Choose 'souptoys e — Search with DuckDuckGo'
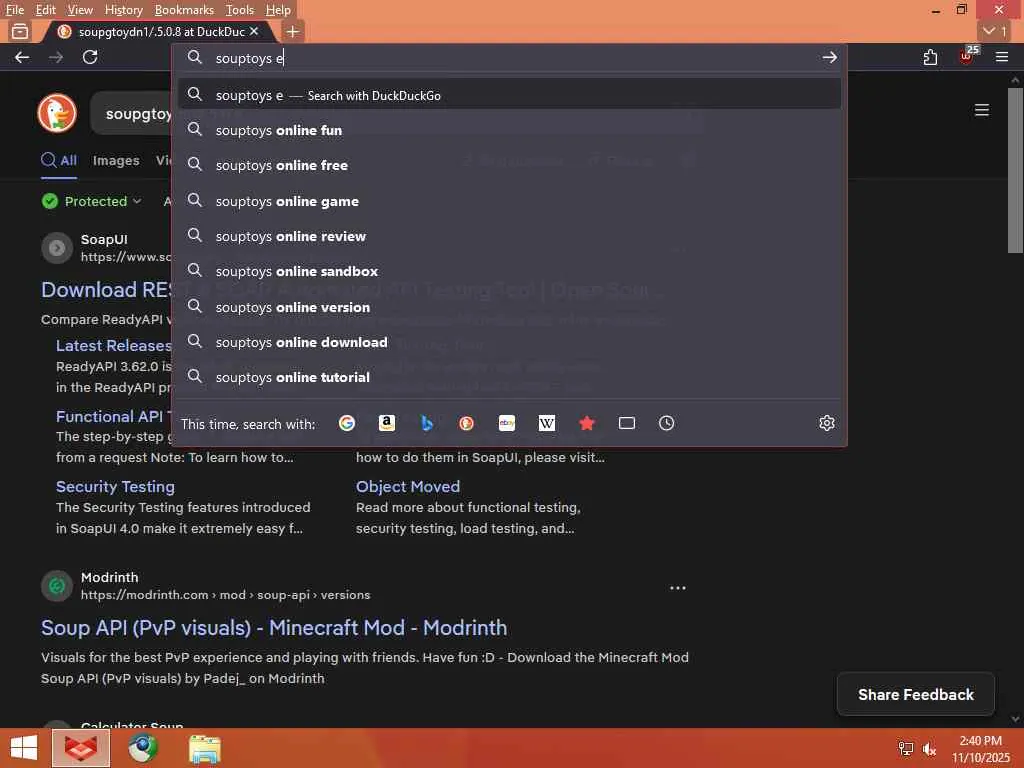The height and width of the screenshot is (768, 1024). (509, 95)
